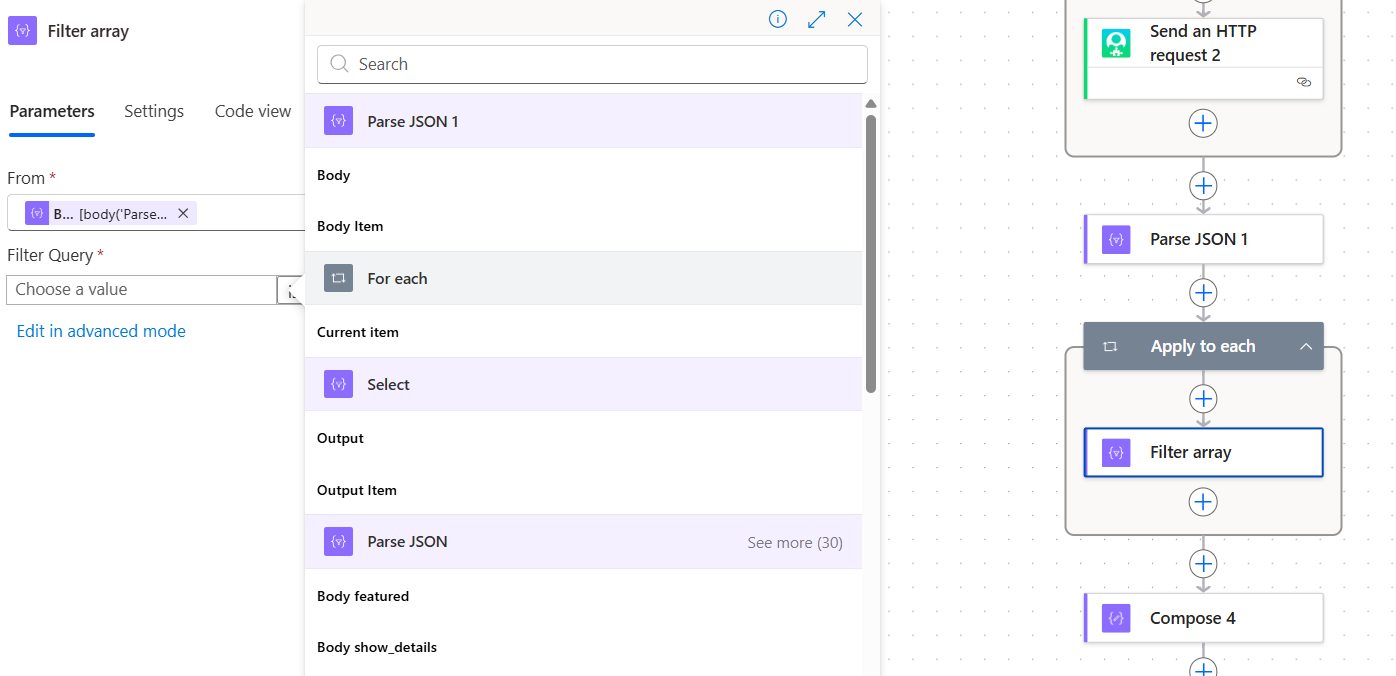The width and height of the screenshot is (1396, 676).
Task: Select the For each group header
Action: [x=583, y=278]
